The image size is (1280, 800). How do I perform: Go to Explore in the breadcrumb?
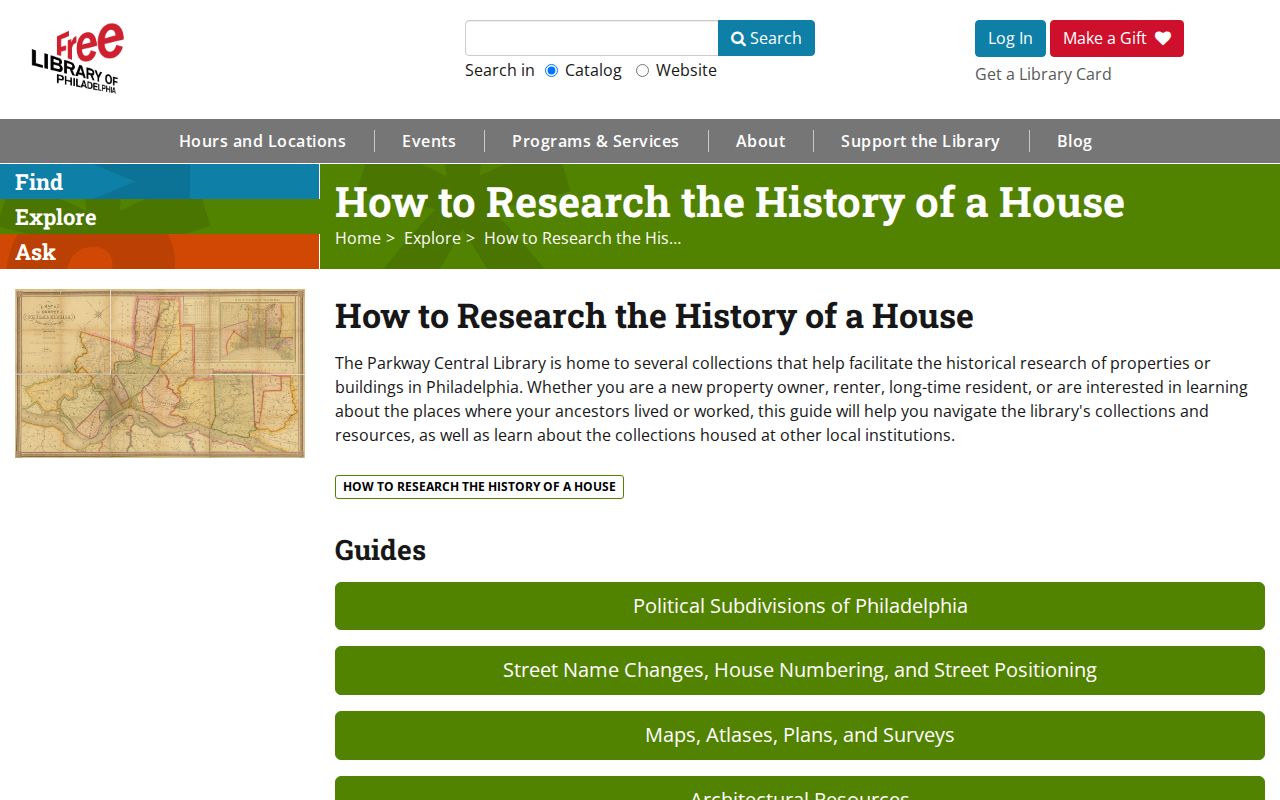click(432, 238)
